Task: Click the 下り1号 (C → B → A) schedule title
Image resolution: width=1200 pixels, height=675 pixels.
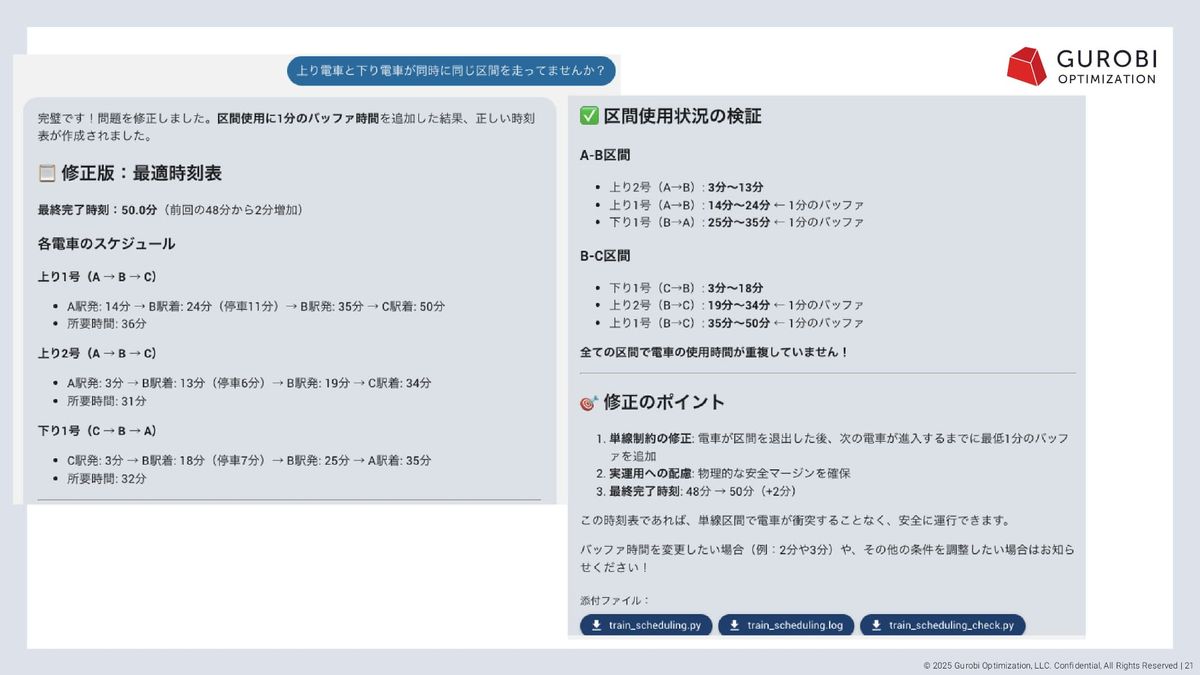Action: (97, 431)
